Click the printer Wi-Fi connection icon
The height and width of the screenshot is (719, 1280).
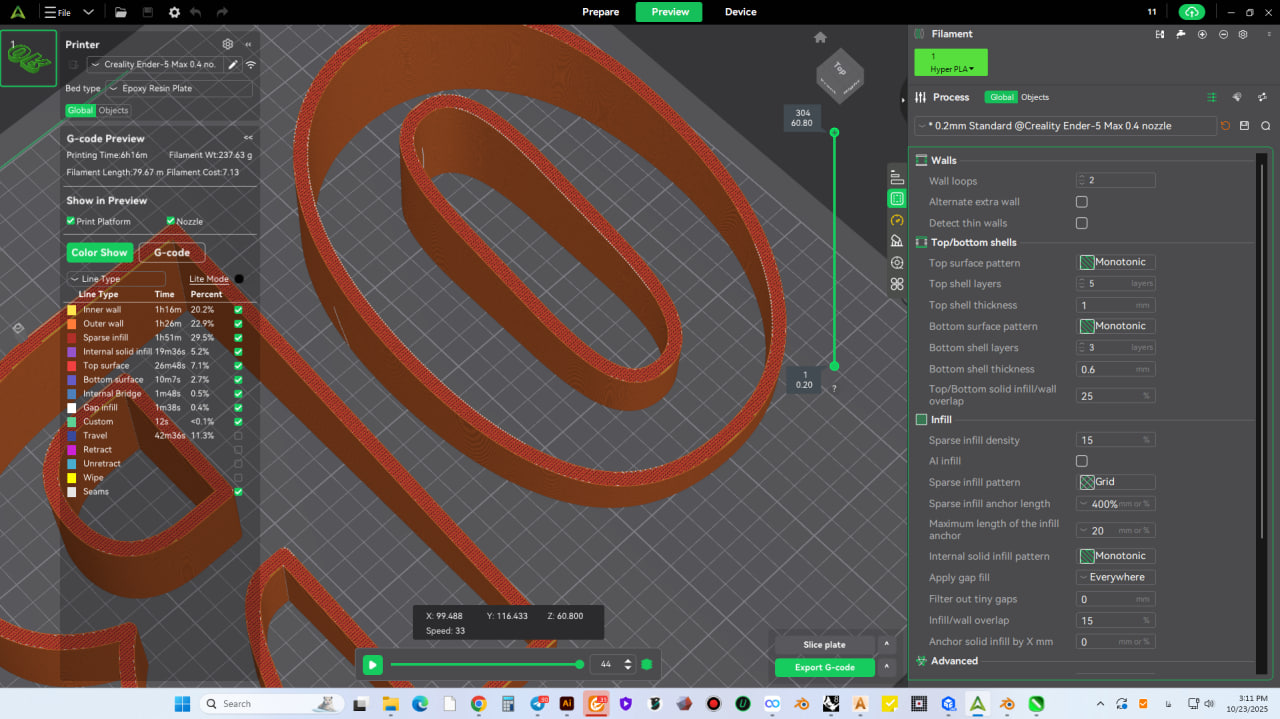click(250, 65)
